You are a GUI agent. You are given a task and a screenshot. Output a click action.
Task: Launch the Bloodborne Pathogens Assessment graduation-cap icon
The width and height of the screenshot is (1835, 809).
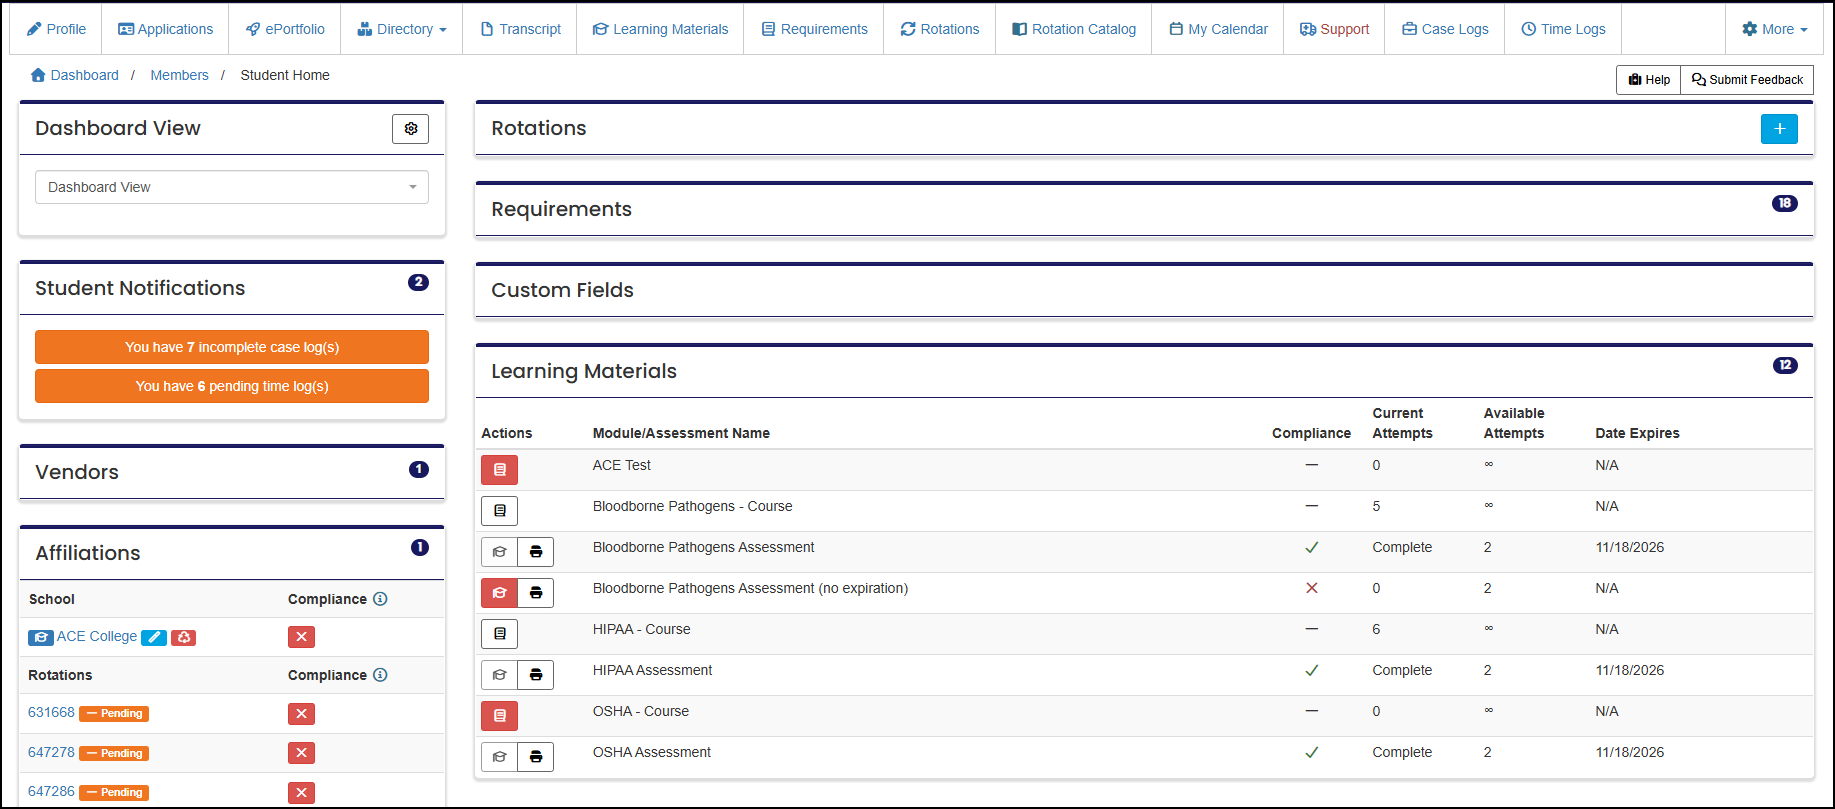coord(499,552)
